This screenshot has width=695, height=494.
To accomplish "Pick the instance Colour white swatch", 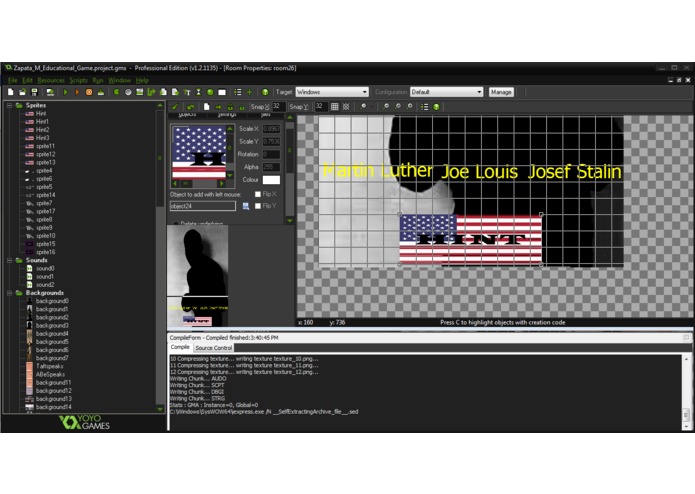I will point(271,180).
